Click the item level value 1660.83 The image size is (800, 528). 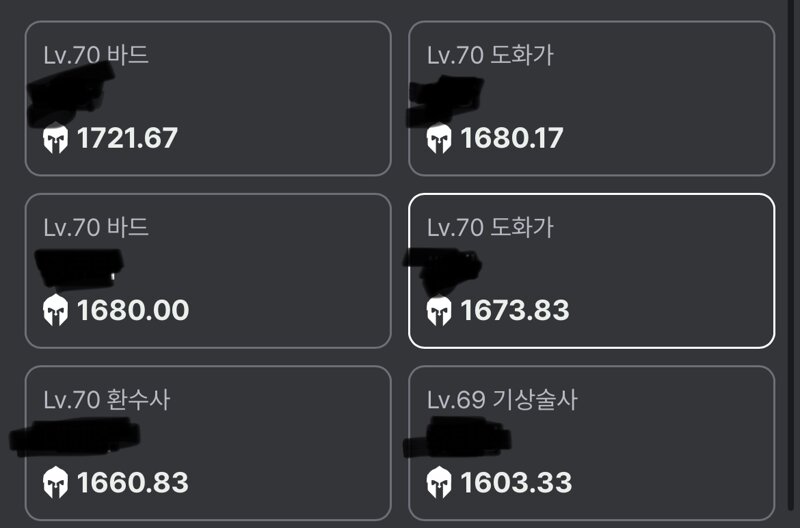pyautogui.click(x=133, y=483)
